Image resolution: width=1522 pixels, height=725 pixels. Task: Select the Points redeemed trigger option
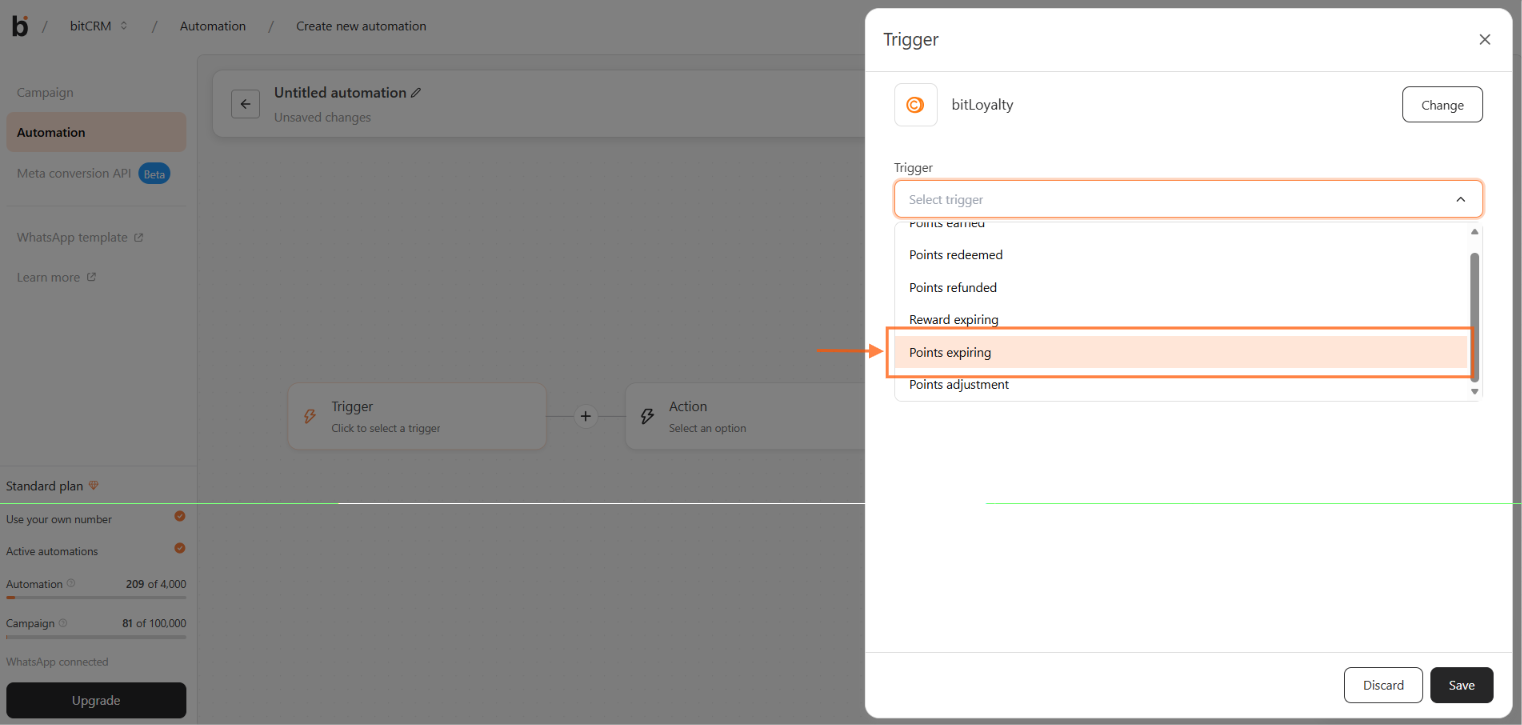coord(1181,255)
